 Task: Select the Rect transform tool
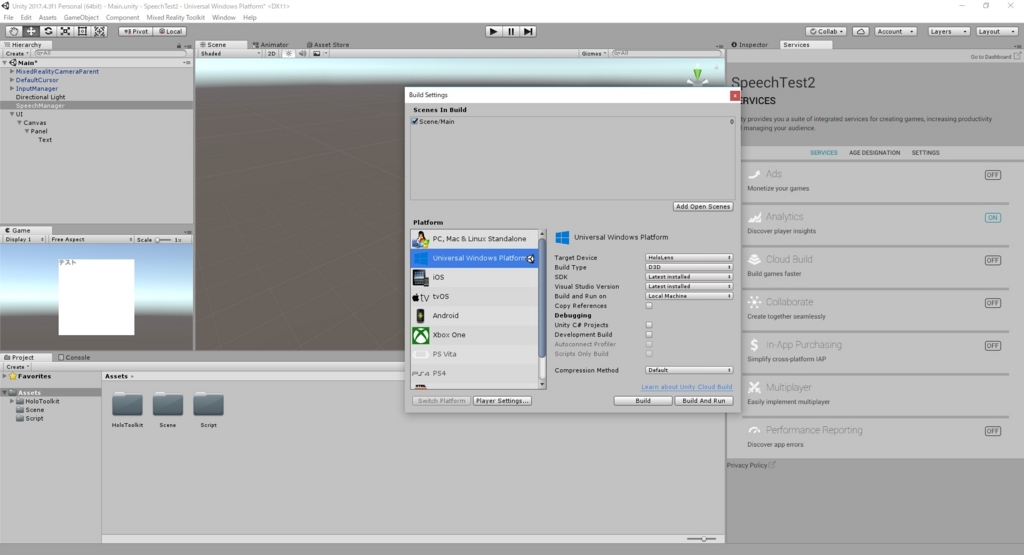tap(82, 31)
